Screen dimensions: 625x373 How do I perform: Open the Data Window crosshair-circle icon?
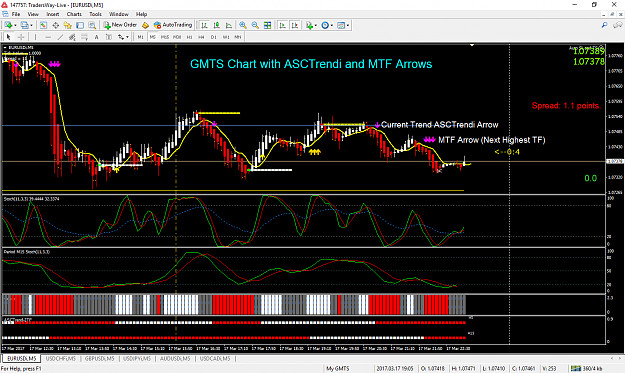tap(55, 25)
